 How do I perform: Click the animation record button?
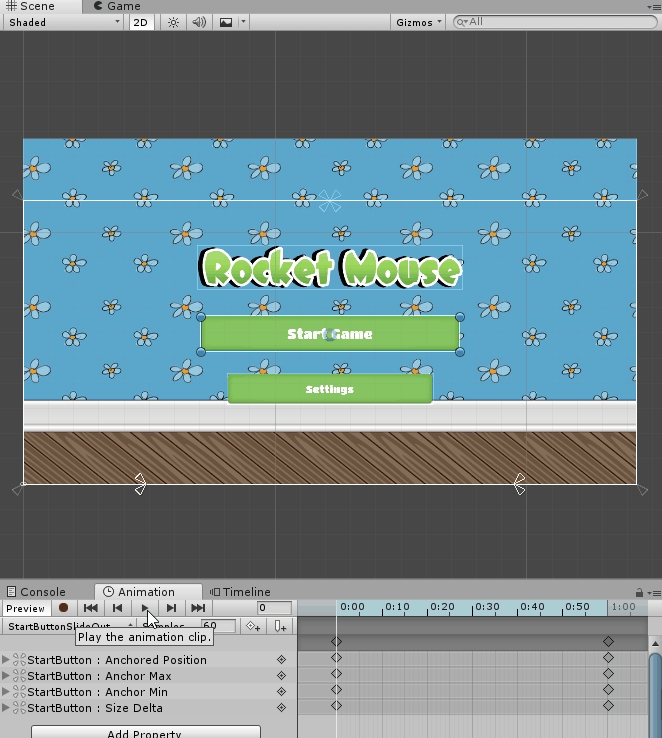tap(63, 608)
